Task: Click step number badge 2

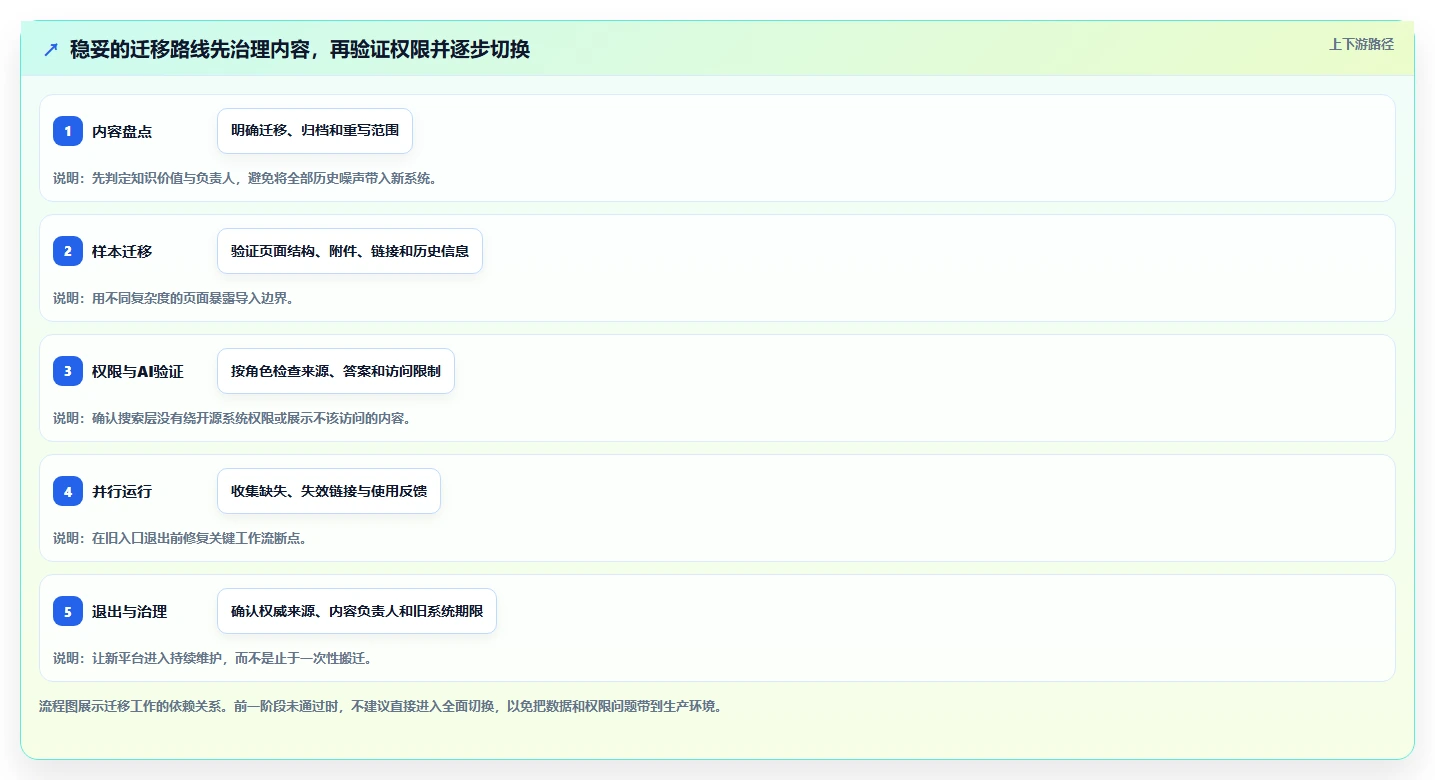Action: pos(68,251)
